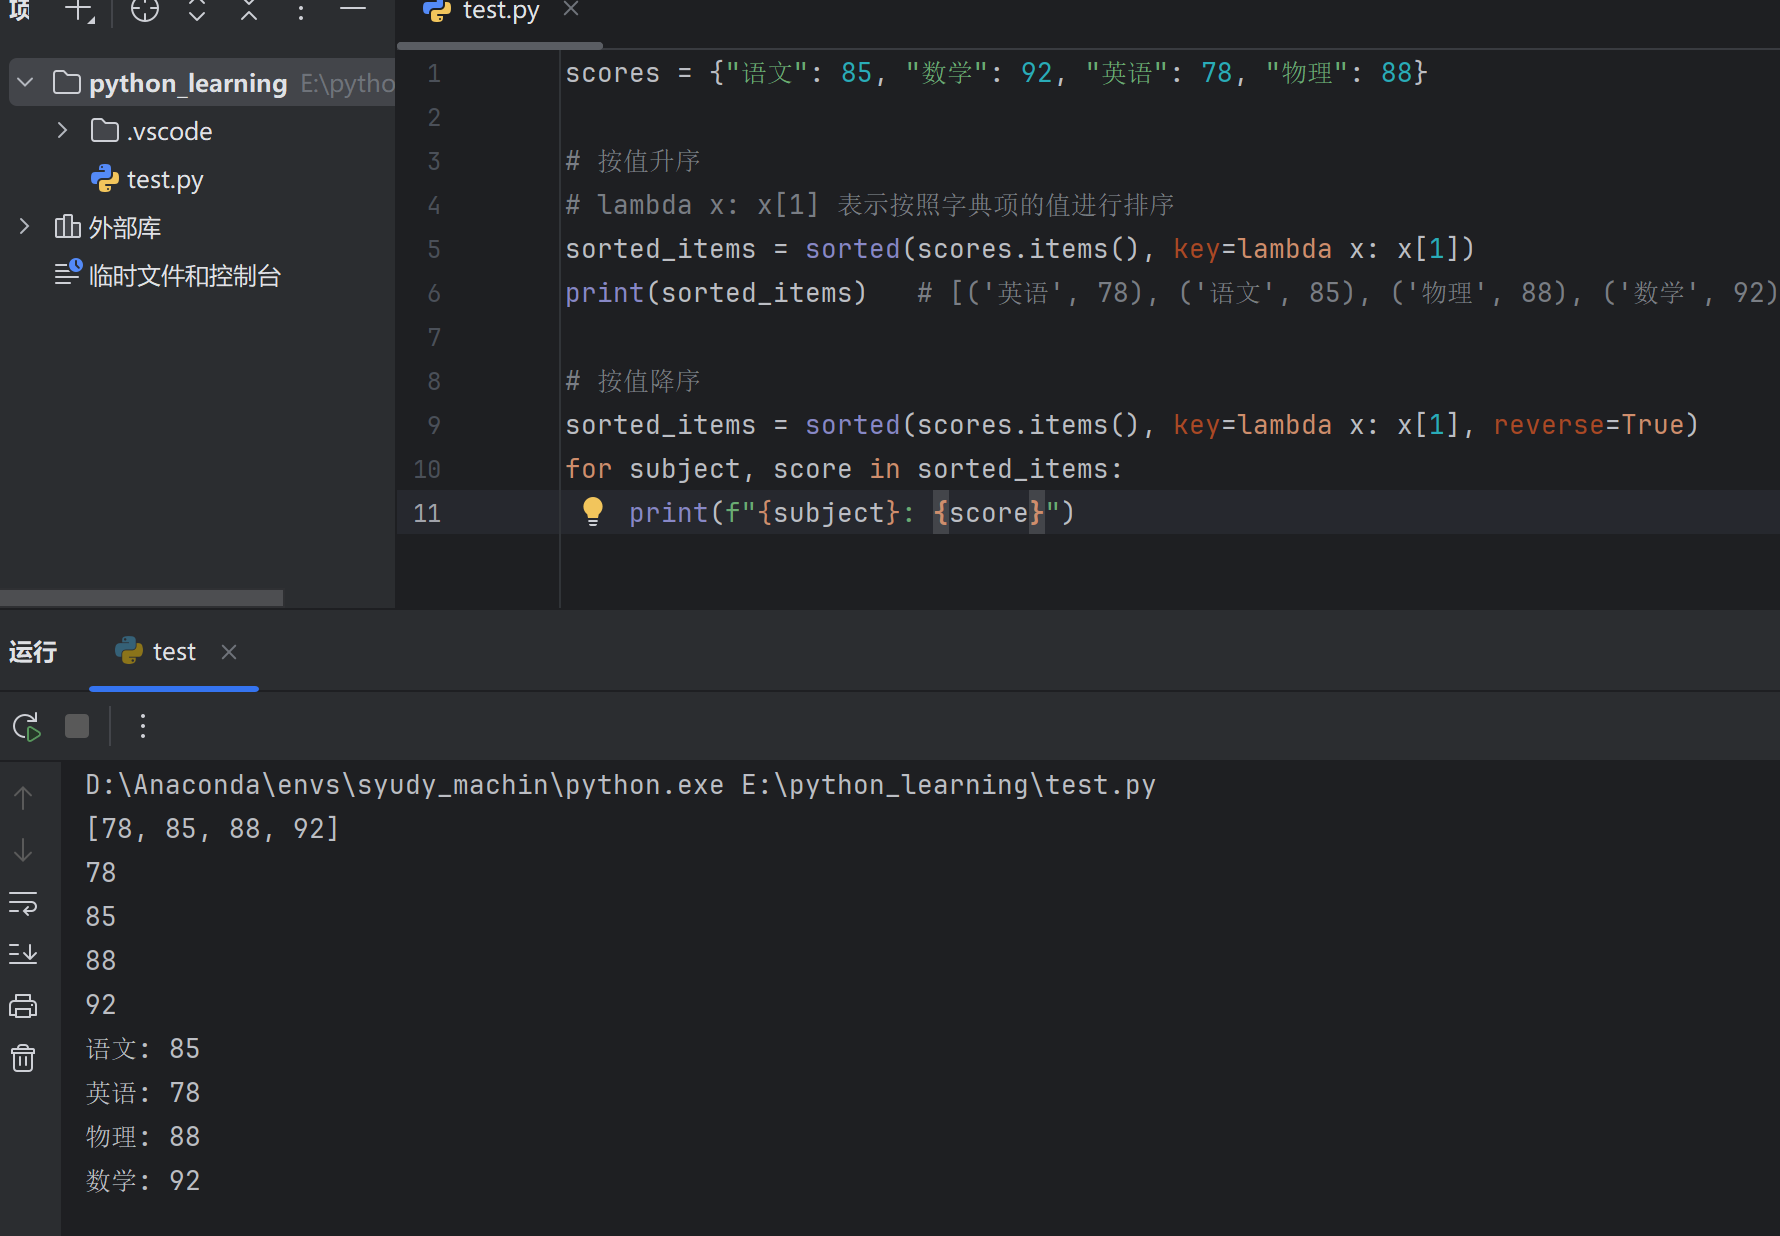Click the '语文: 85' output line
The image size is (1780, 1236).
click(x=143, y=1049)
